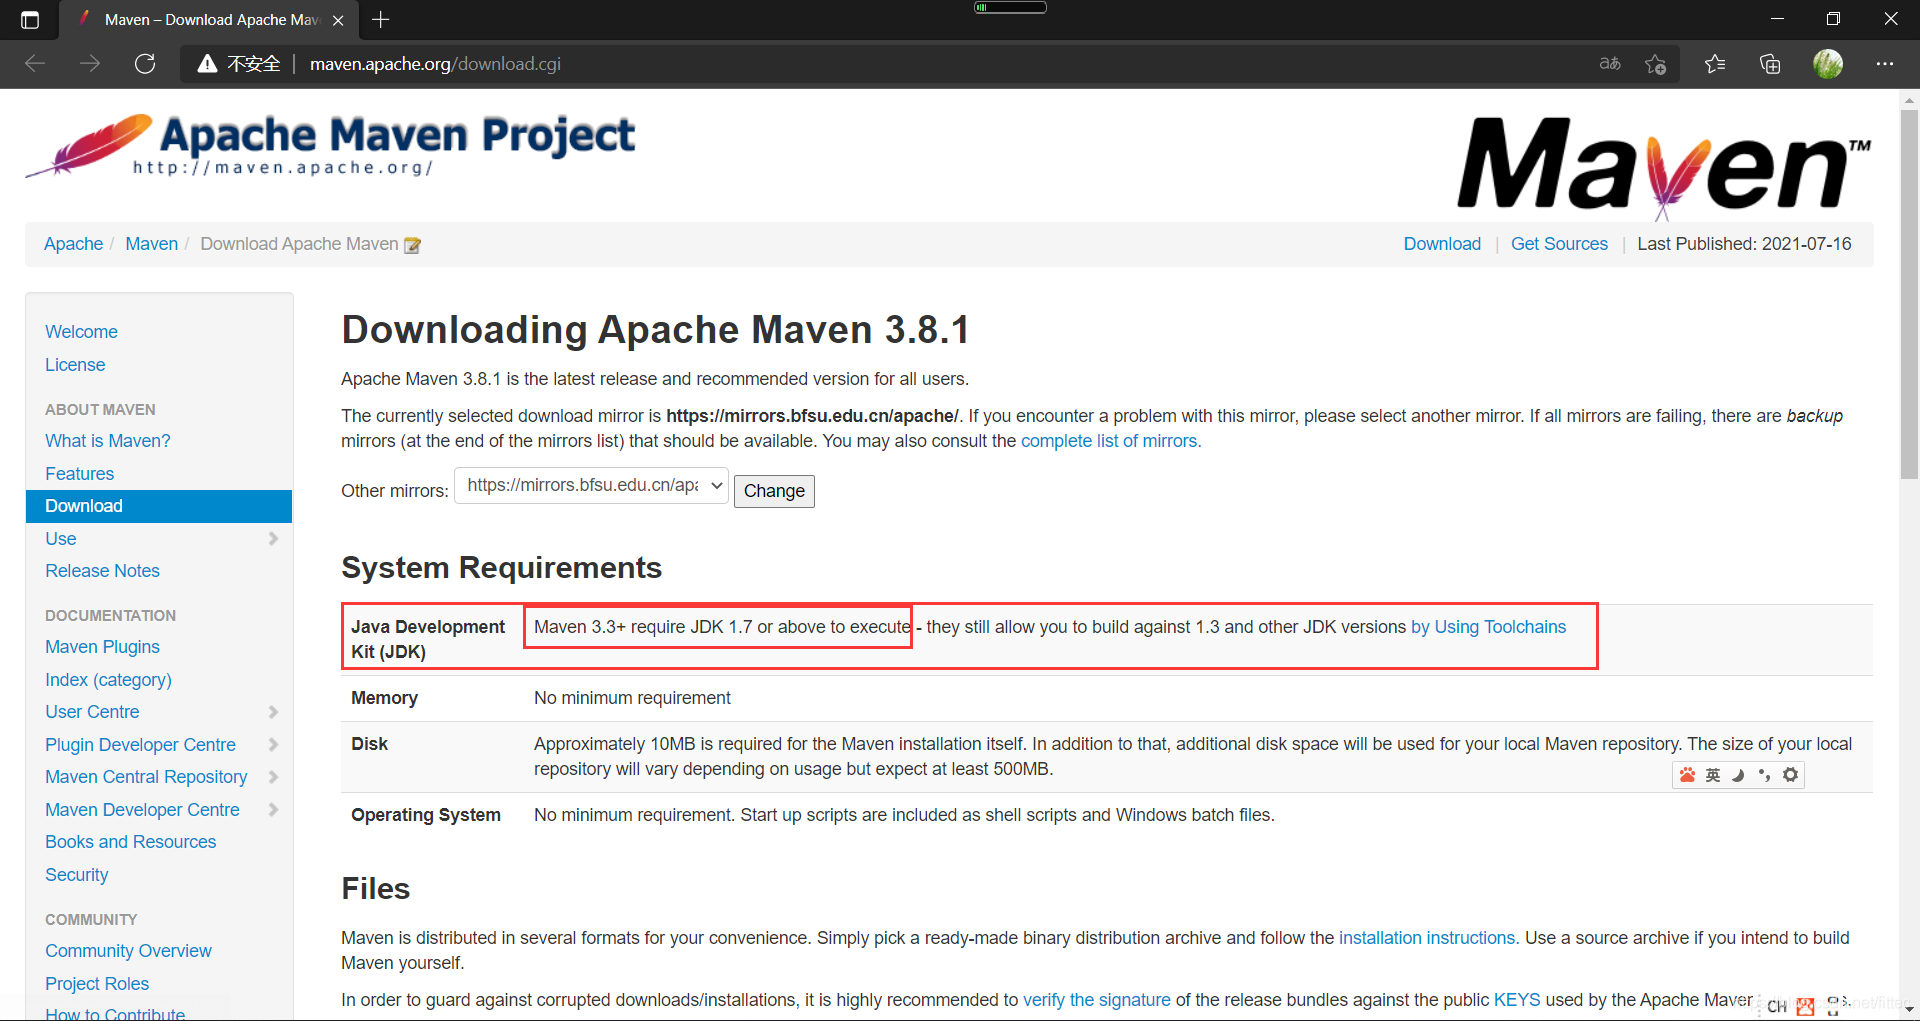Open the translate page icon
This screenshot has height=1021, width=1920.
point(1610,64)
